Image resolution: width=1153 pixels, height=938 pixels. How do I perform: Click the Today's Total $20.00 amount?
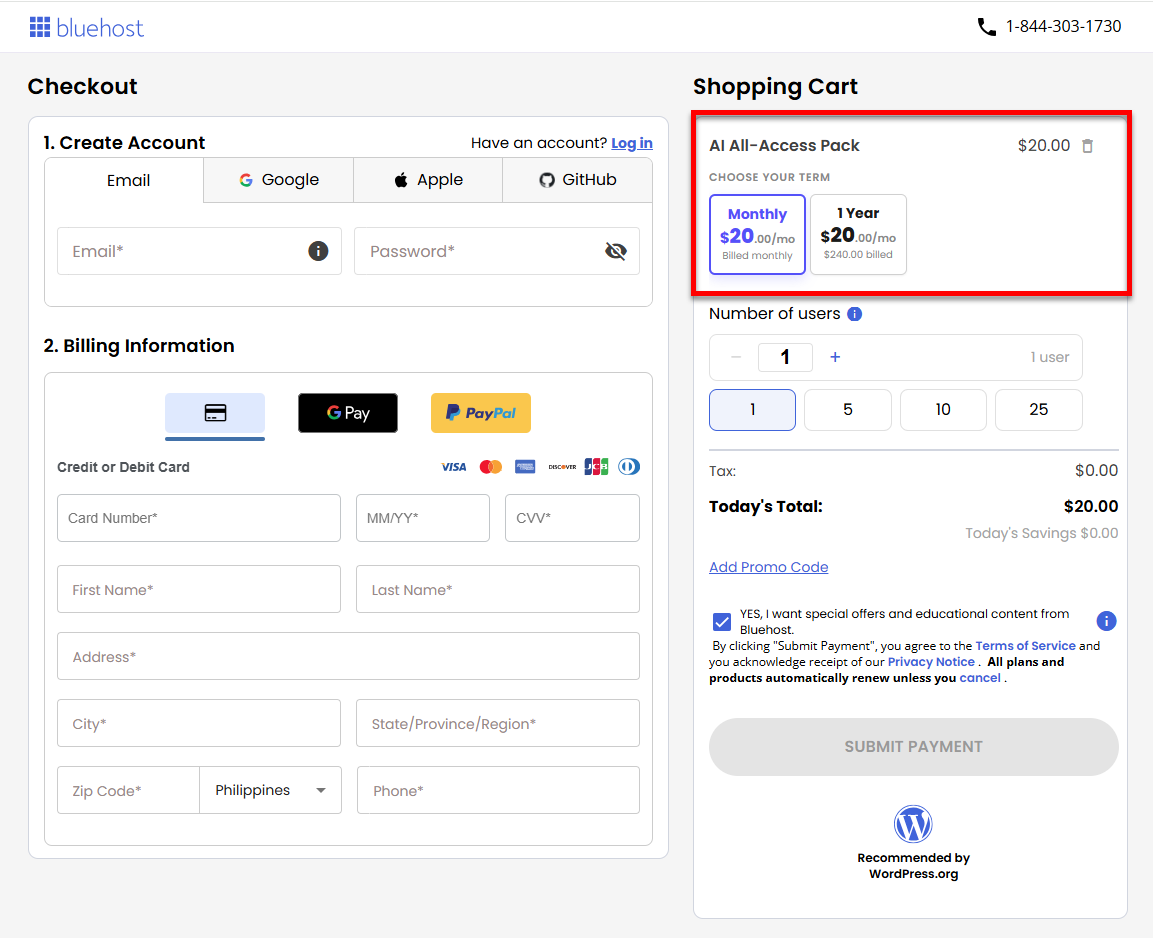[x=1090, y=506]
